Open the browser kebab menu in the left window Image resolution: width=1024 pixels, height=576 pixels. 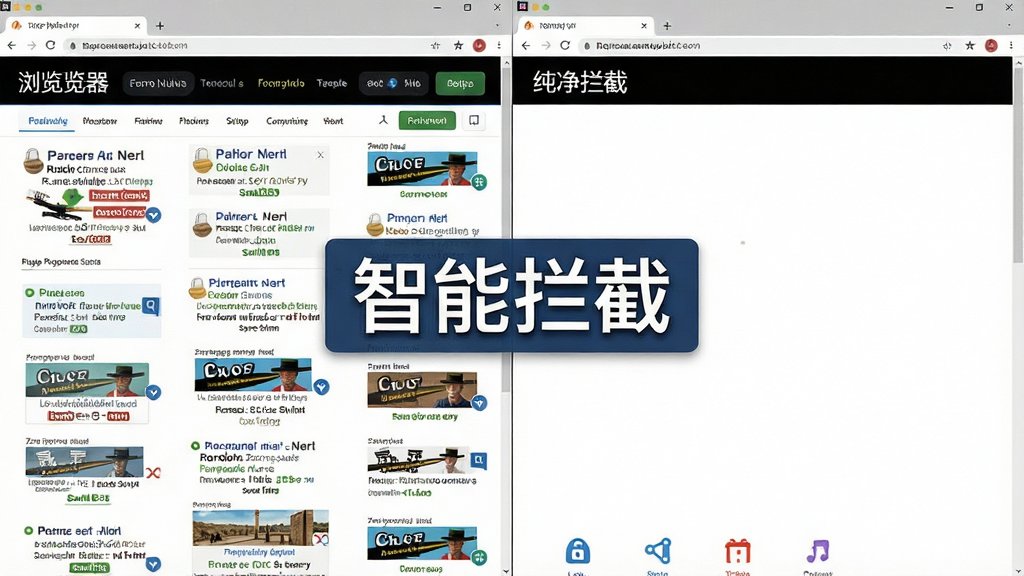point(499,46)
